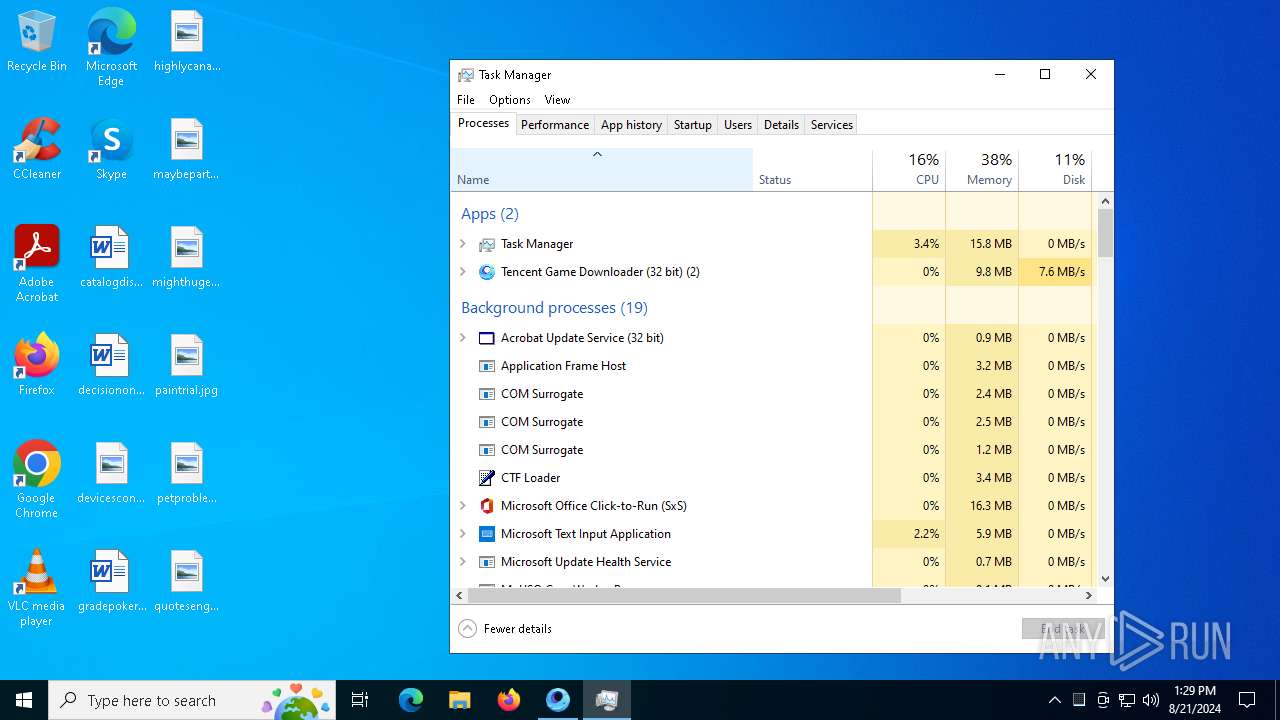Select the paintrial.jpg desktop file
Screen dimensions: 1280x720
pyautogui.click(x=187, y=366)
